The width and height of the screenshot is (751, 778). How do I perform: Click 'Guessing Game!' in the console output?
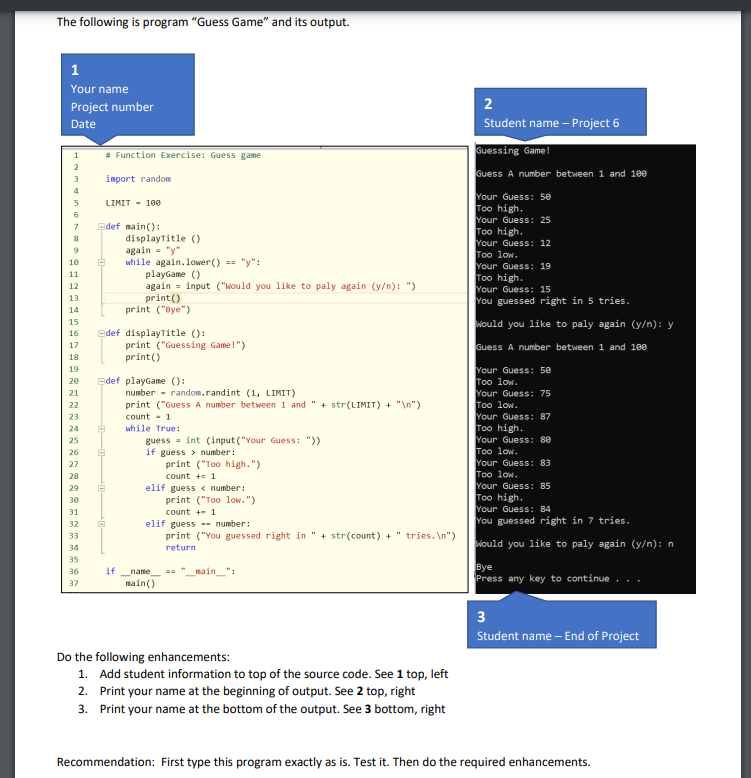[513, 151]
